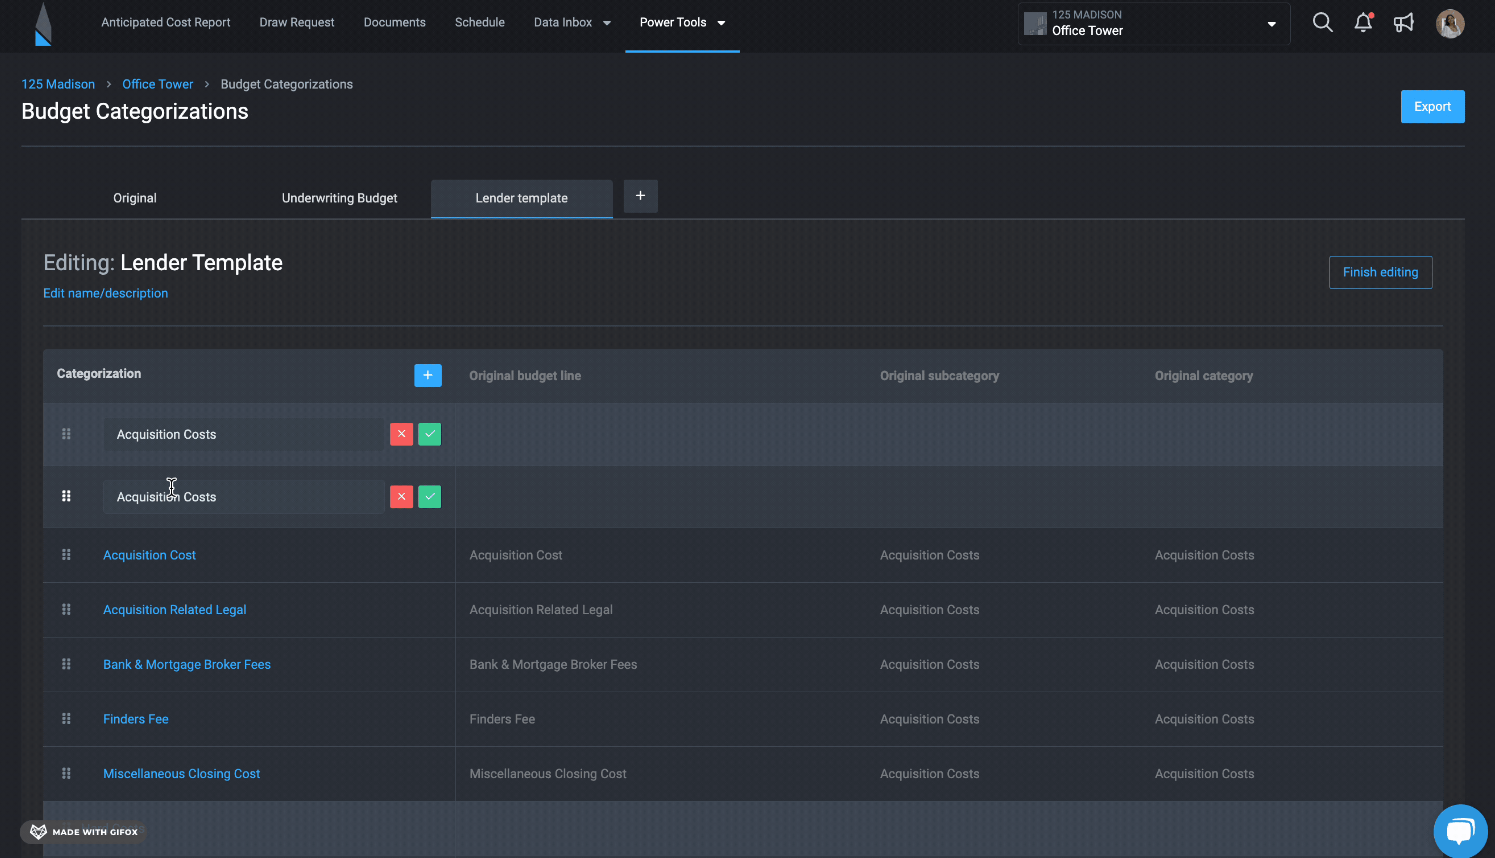Open the notifications bell icon
Screen dimensions: 1495x858
[x=1363, y=22]
